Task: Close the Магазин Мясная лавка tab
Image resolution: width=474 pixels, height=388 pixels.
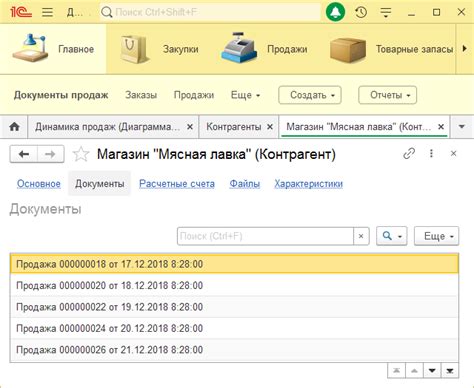Action: click(x=441, y=127)
